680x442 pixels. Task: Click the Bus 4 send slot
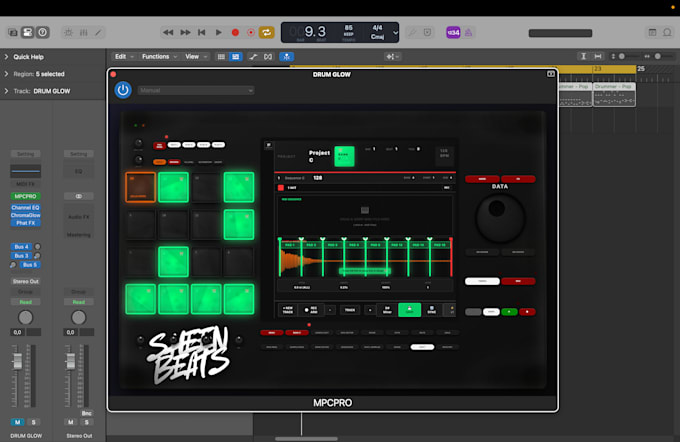[x=21, y=247]
